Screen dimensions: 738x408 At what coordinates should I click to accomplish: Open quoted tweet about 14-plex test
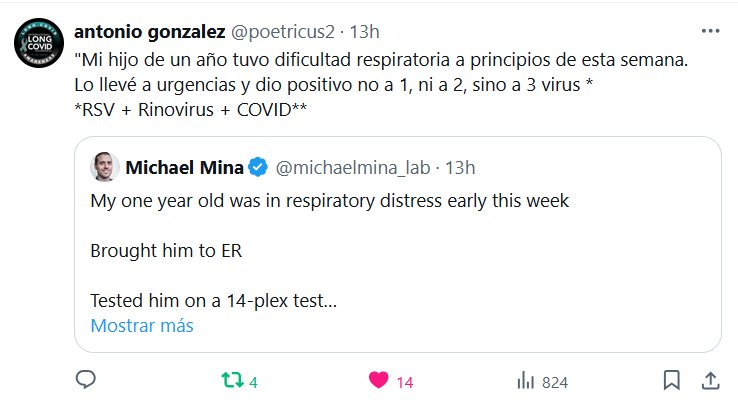400,250
